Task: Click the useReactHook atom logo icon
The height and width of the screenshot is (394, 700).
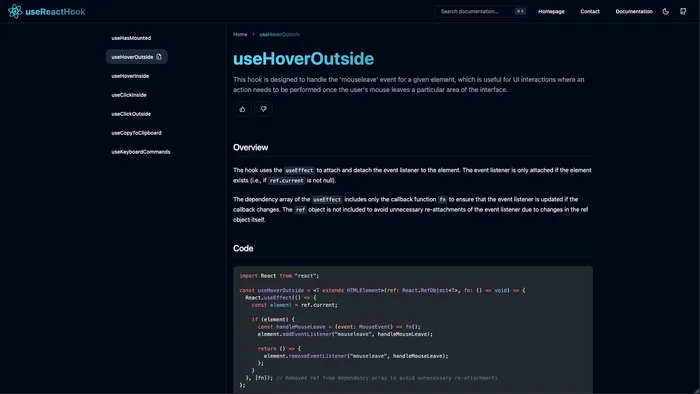Action: click(x=15, y=11)
